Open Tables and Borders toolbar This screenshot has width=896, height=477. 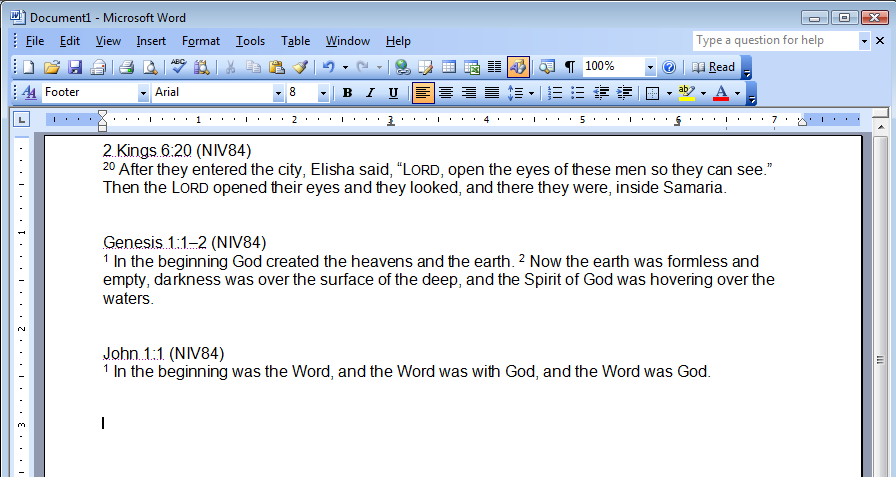(x=426, y=67)
